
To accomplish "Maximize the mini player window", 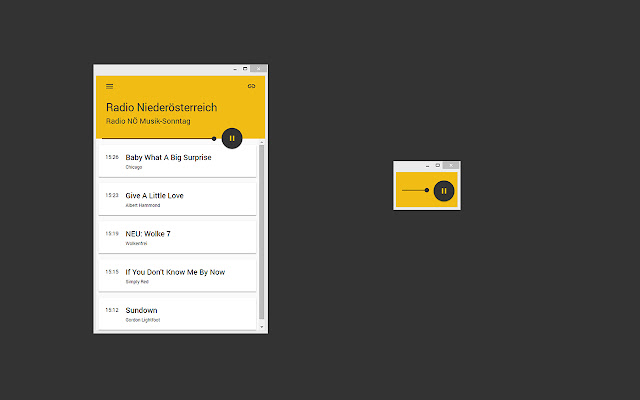I will [x=438, y=165].
